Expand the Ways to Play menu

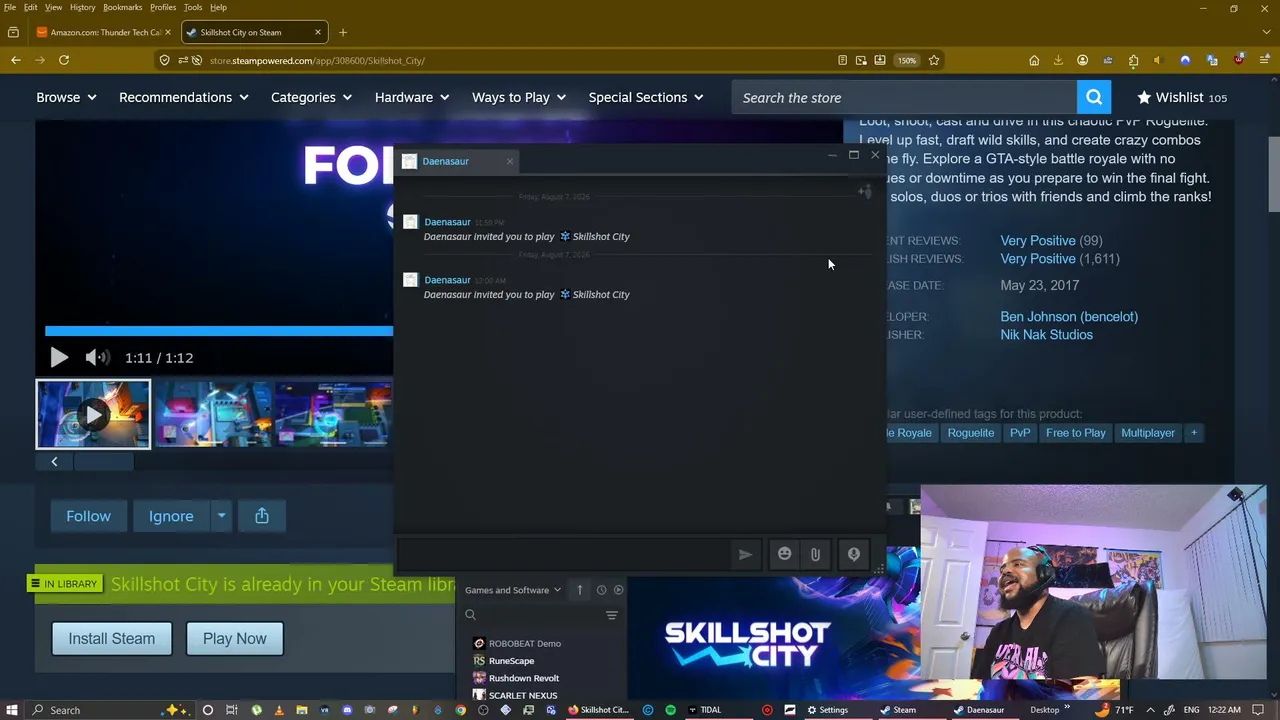point(519,97)
